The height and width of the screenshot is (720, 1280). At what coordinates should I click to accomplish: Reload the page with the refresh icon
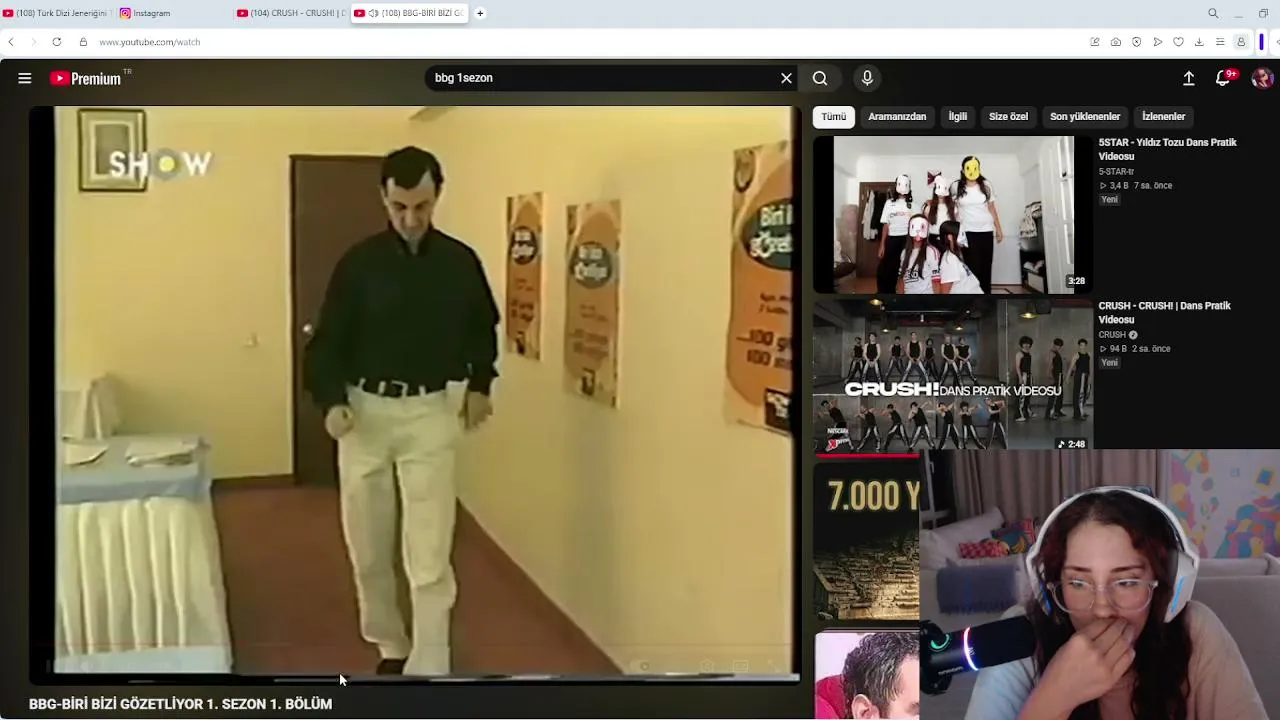[57, 42]
